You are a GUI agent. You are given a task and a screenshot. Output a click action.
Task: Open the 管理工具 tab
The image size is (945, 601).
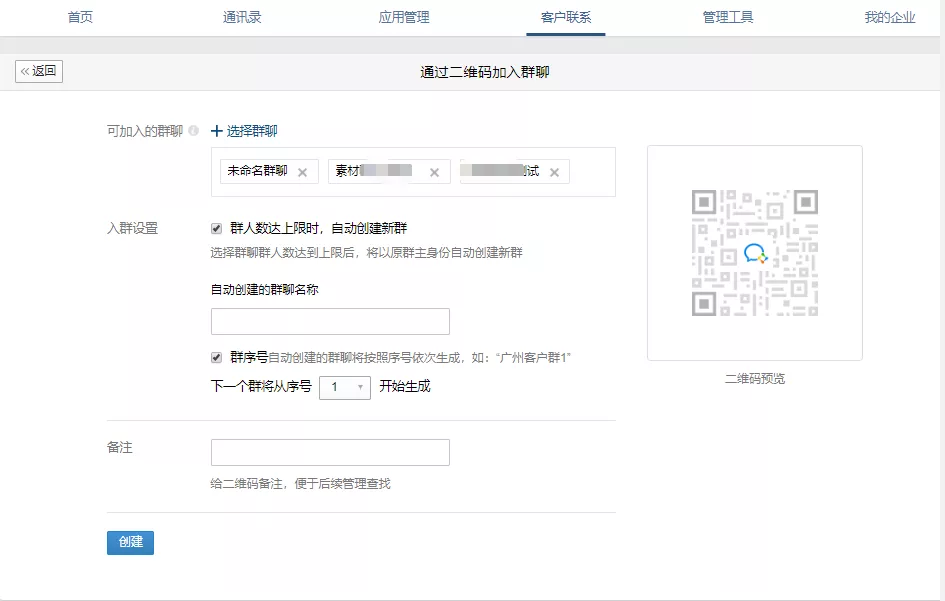click(x=728, y=17)
